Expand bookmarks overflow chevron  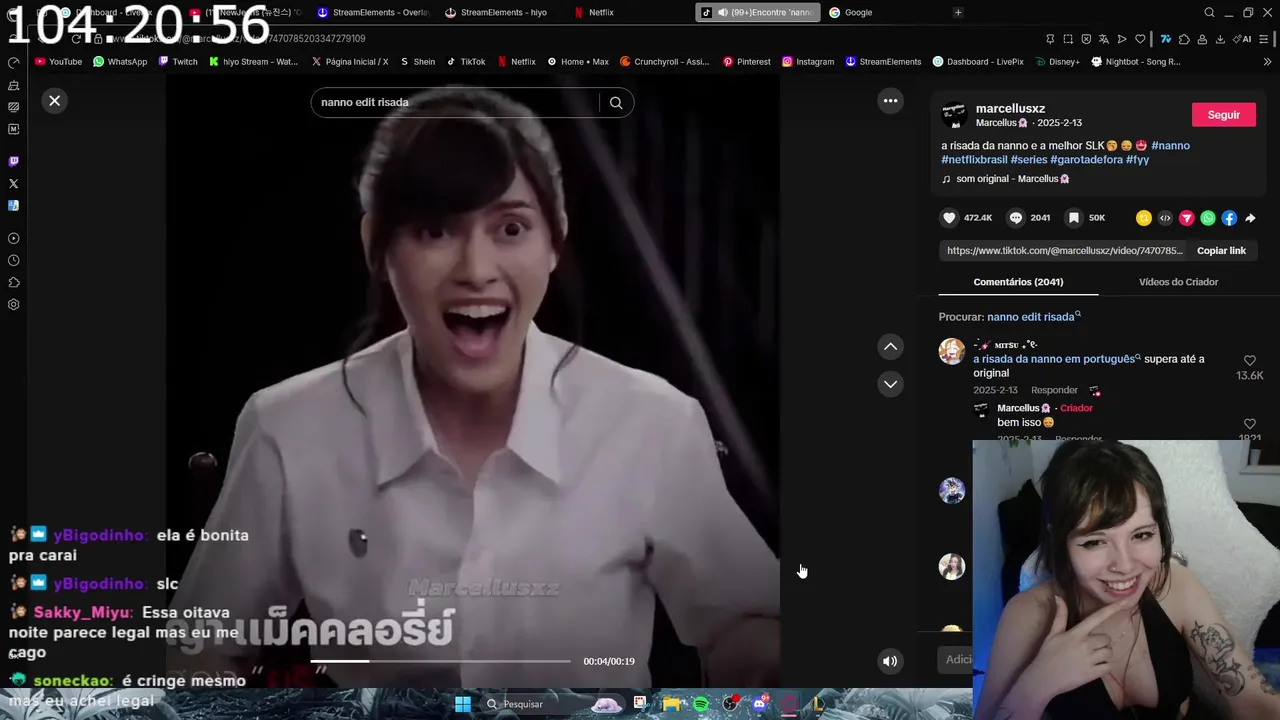1268,61
